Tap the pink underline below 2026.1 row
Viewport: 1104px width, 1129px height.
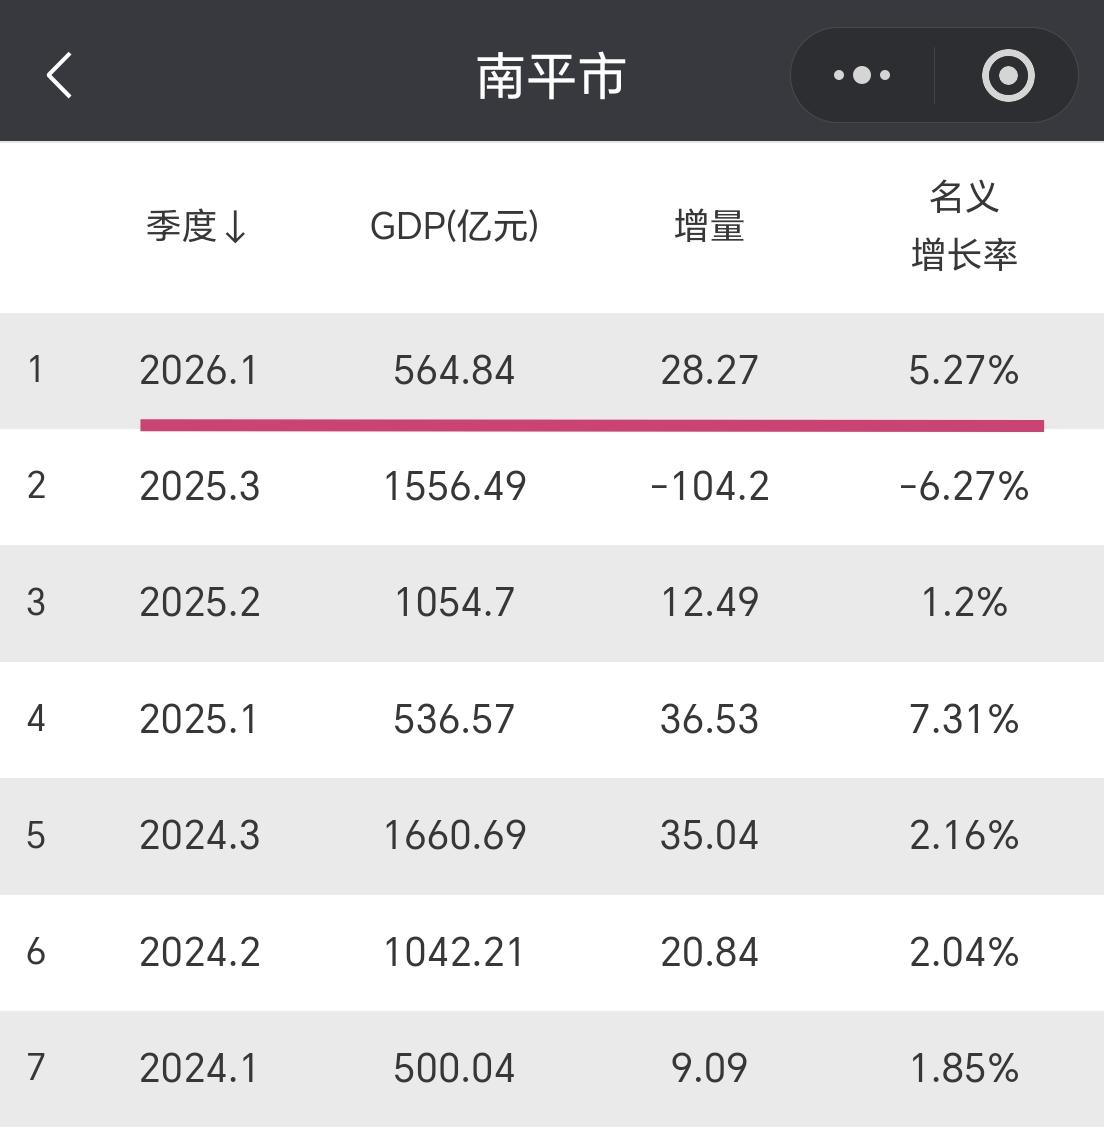point(588,423)
